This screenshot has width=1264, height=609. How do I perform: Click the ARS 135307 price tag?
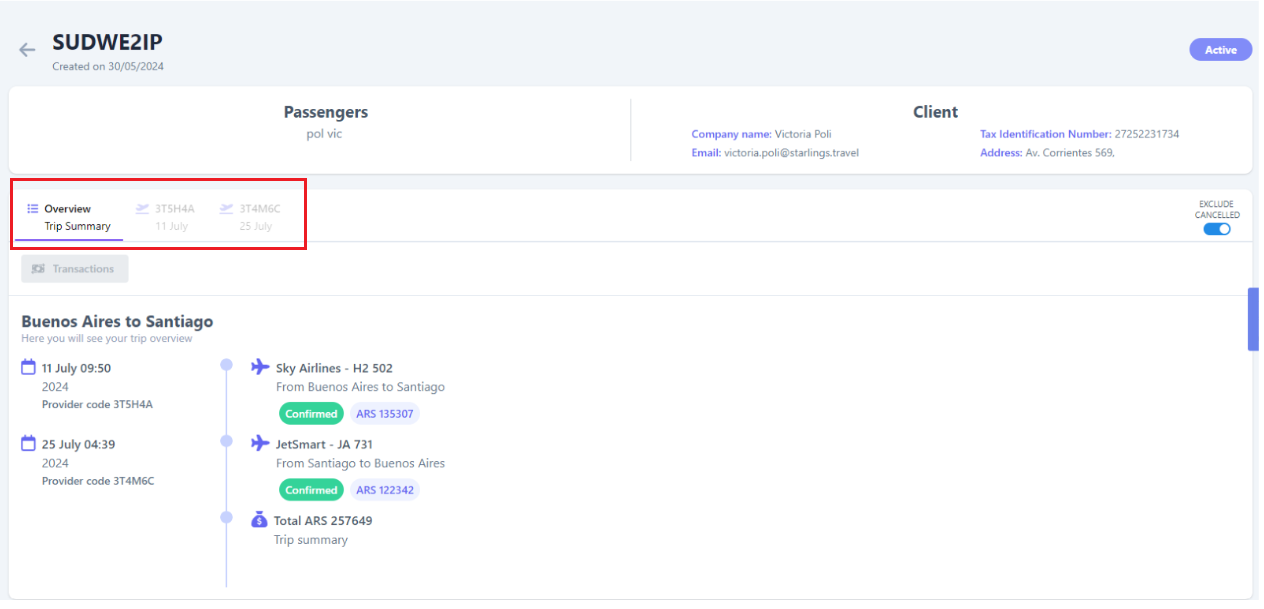tap(385, 414)
